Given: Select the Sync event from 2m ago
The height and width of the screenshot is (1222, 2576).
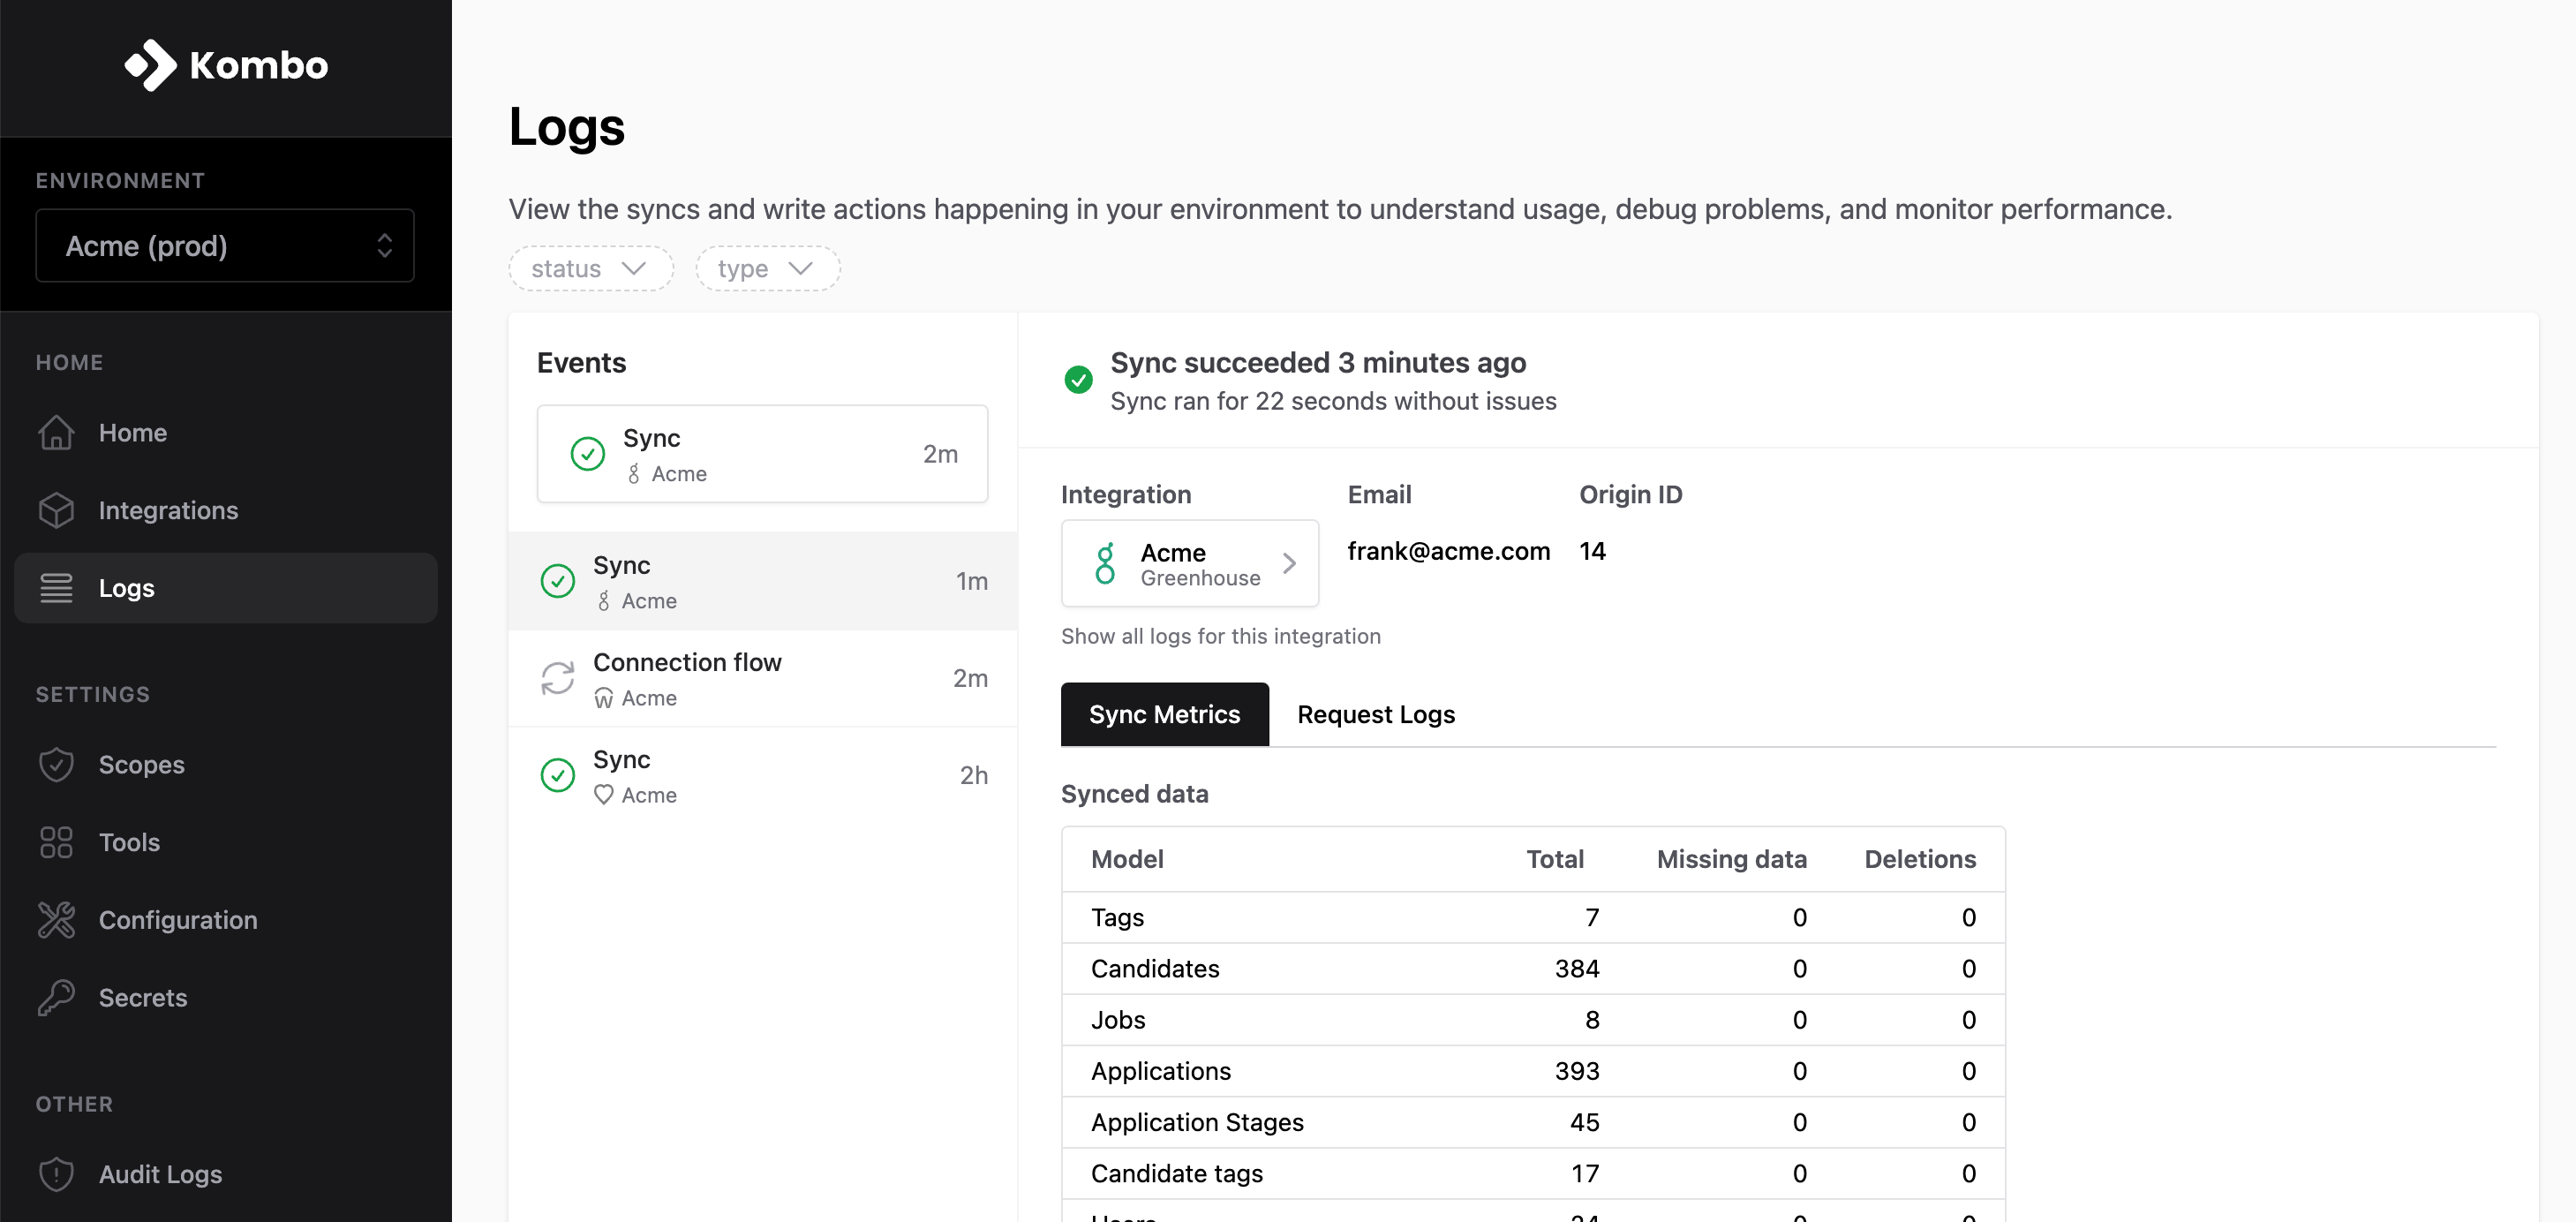Looking at the screenshot, I should pos(762,454).
